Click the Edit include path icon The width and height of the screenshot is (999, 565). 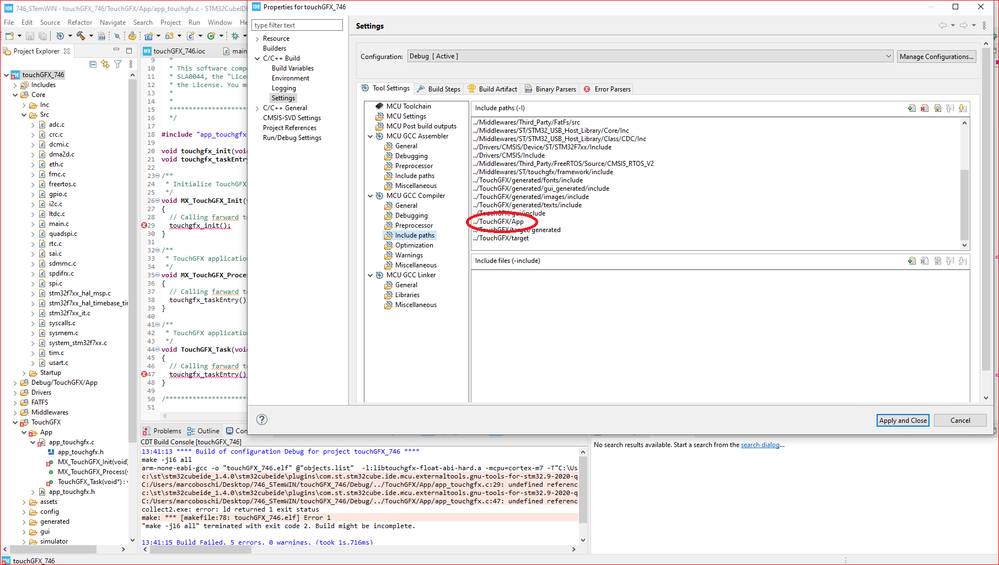point(937,108)
